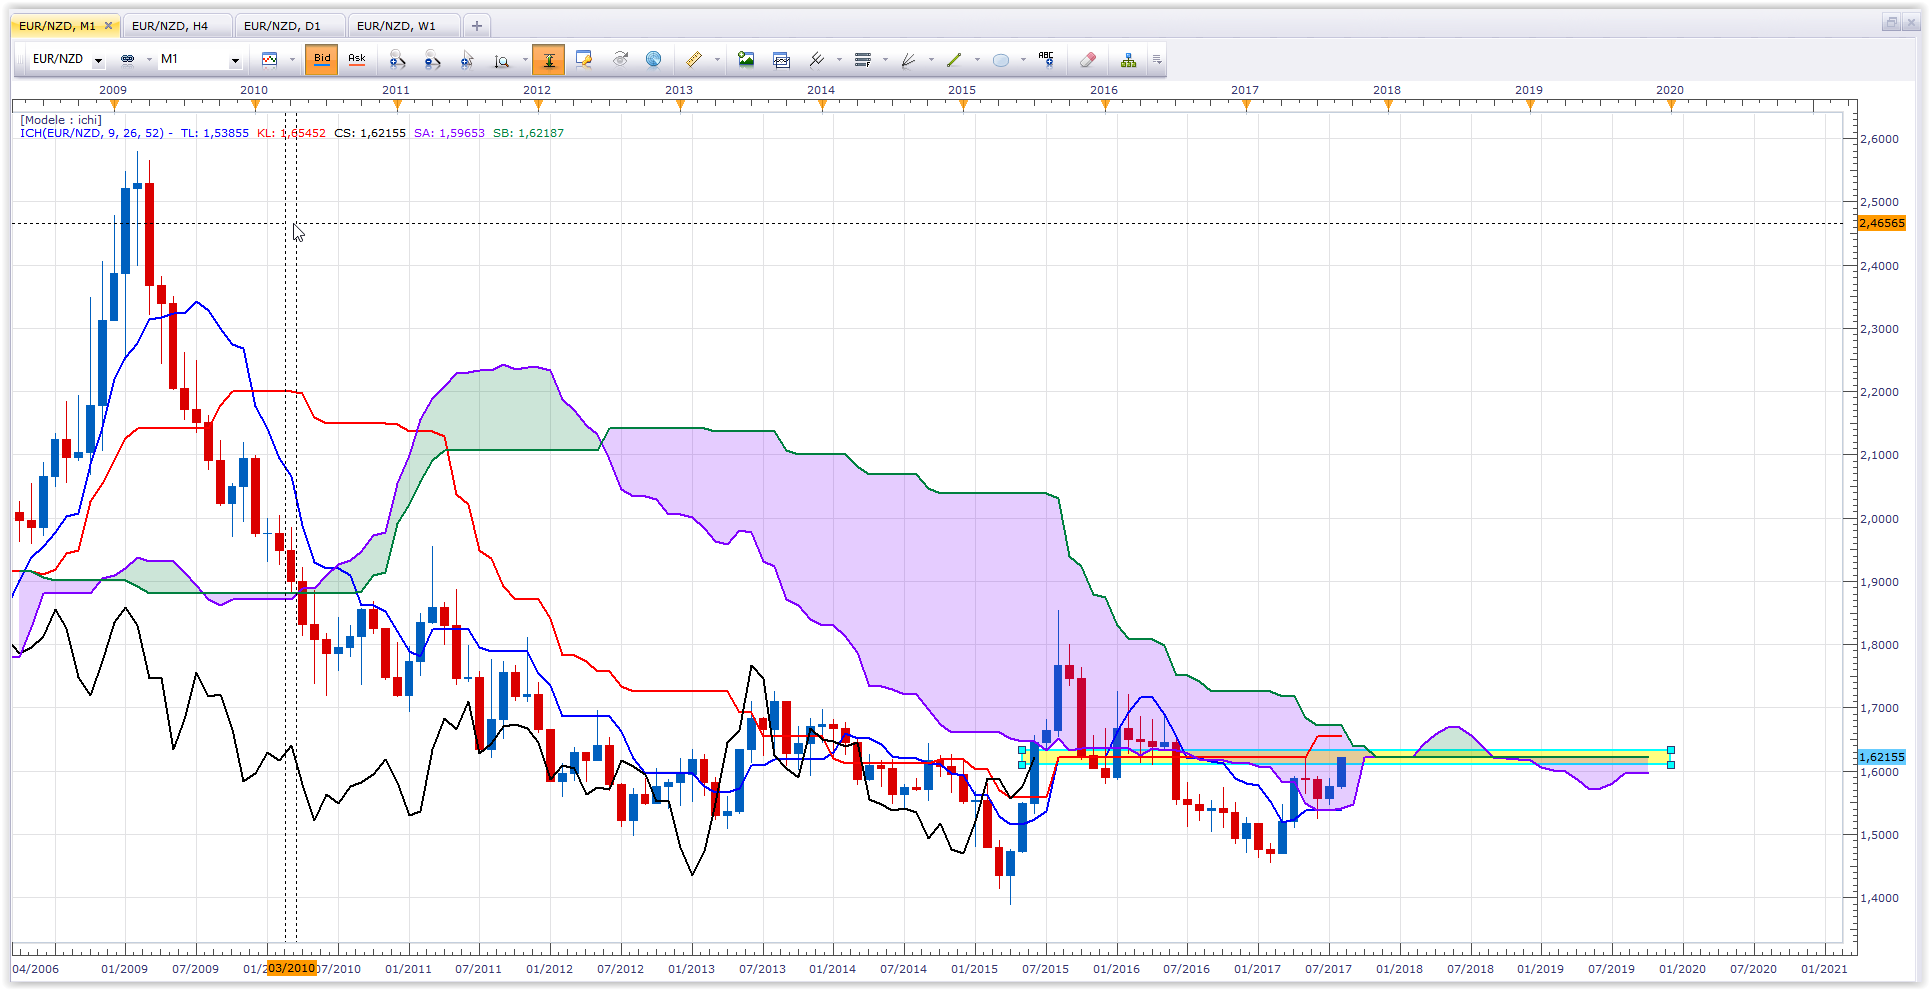This screenshot has height=990, width=1930.
Task: Select the yellow horizontal rectangle's top-right handle
Action: tap(1670, 750)
